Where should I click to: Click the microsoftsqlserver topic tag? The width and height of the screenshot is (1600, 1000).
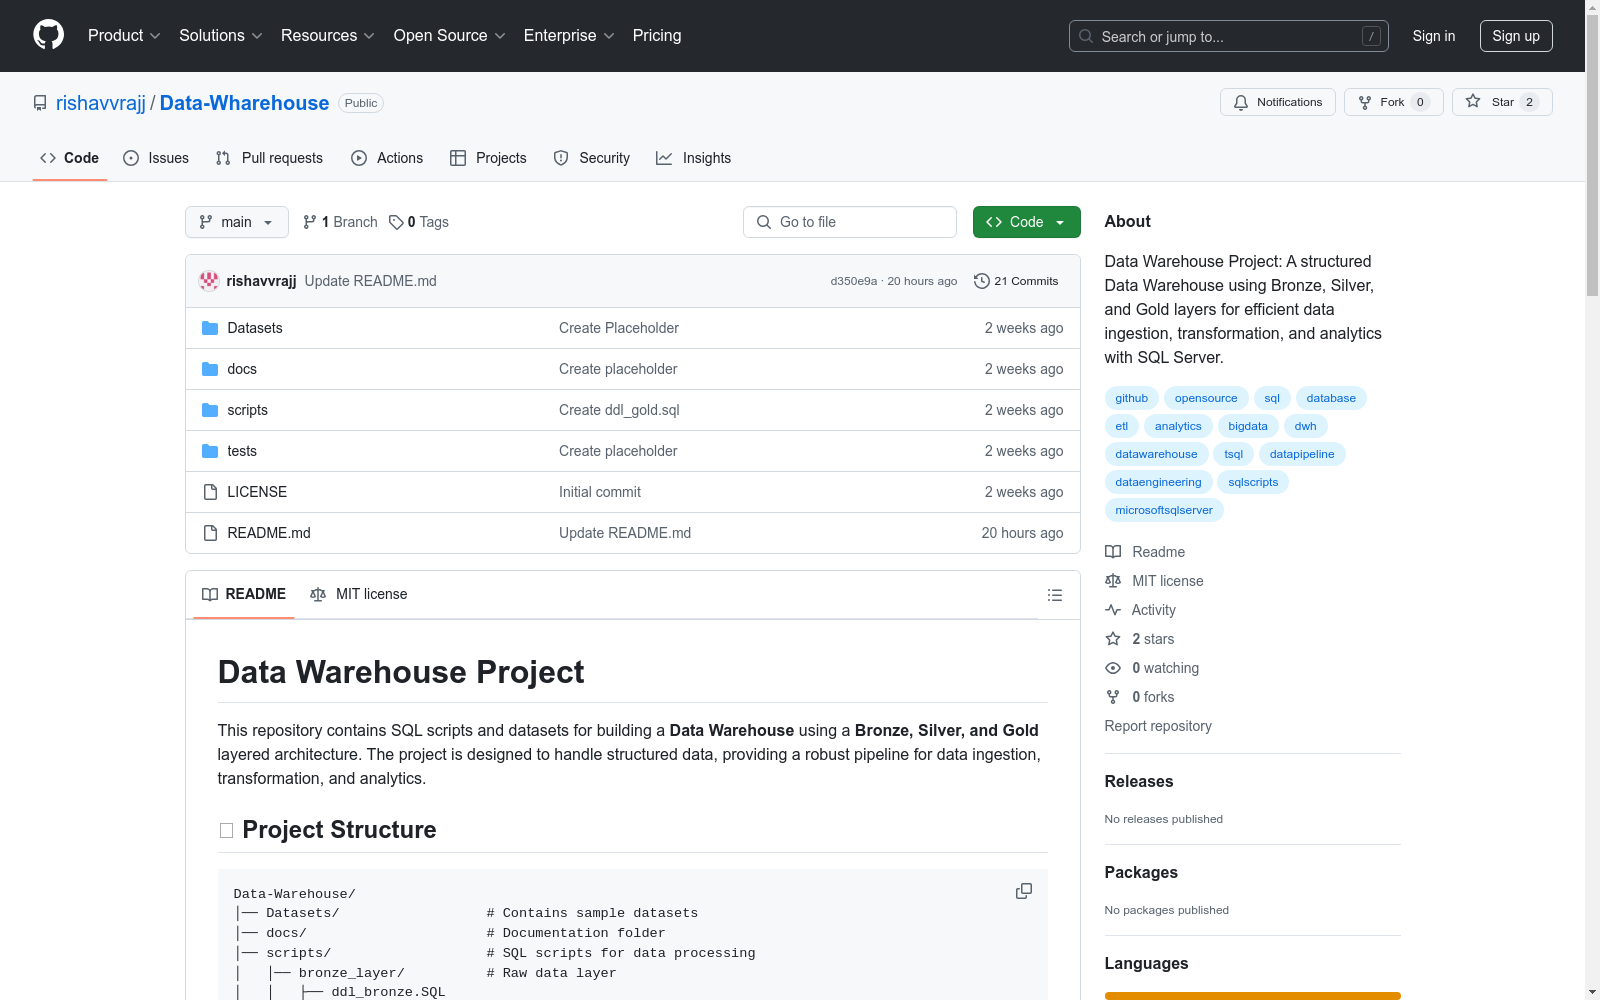[1164, 510]
